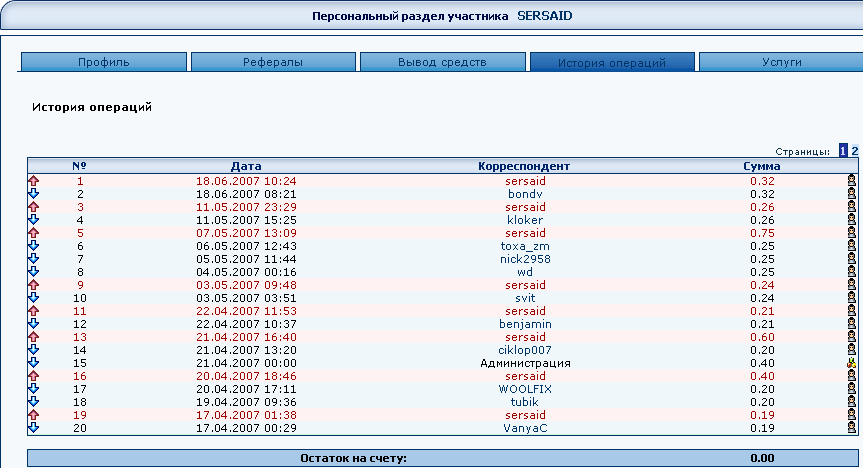Open correspondent nick2958 profile link
The height and width of the screenshot is (468, 863).
pyautogui.click(x=525, y=259)
